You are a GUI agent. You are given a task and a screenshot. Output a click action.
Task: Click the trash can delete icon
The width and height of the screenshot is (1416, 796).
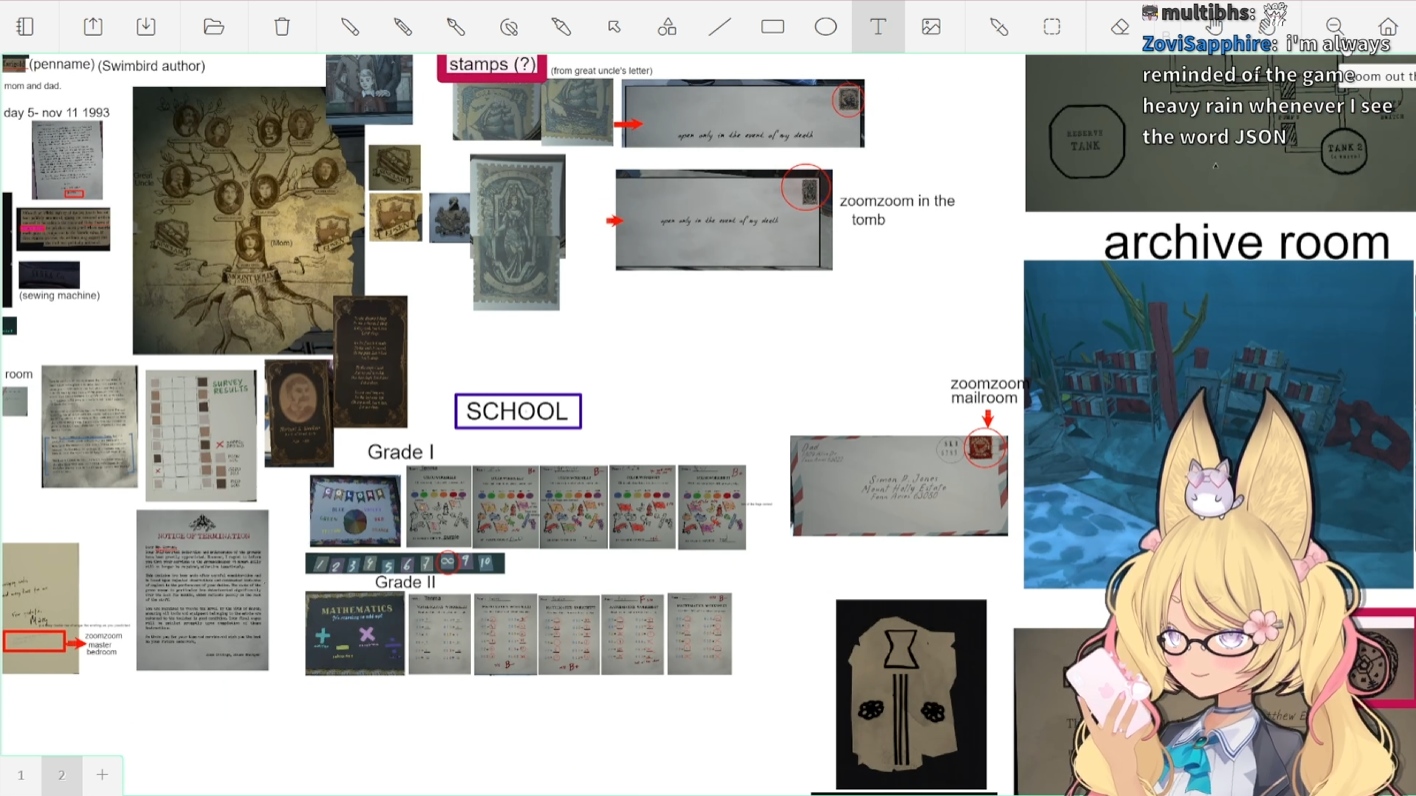coord(282,27)
